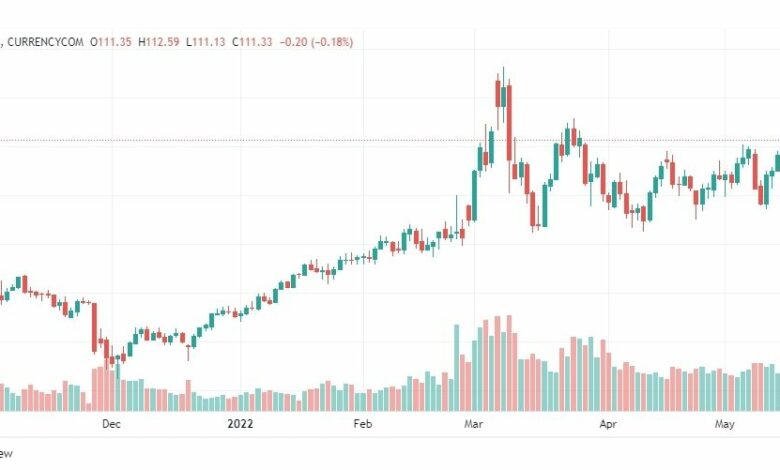Viewport: 780px width, 470px height.
Task: Click the partial TradingView logo text bottom-left
Action: tap(6, 453)
